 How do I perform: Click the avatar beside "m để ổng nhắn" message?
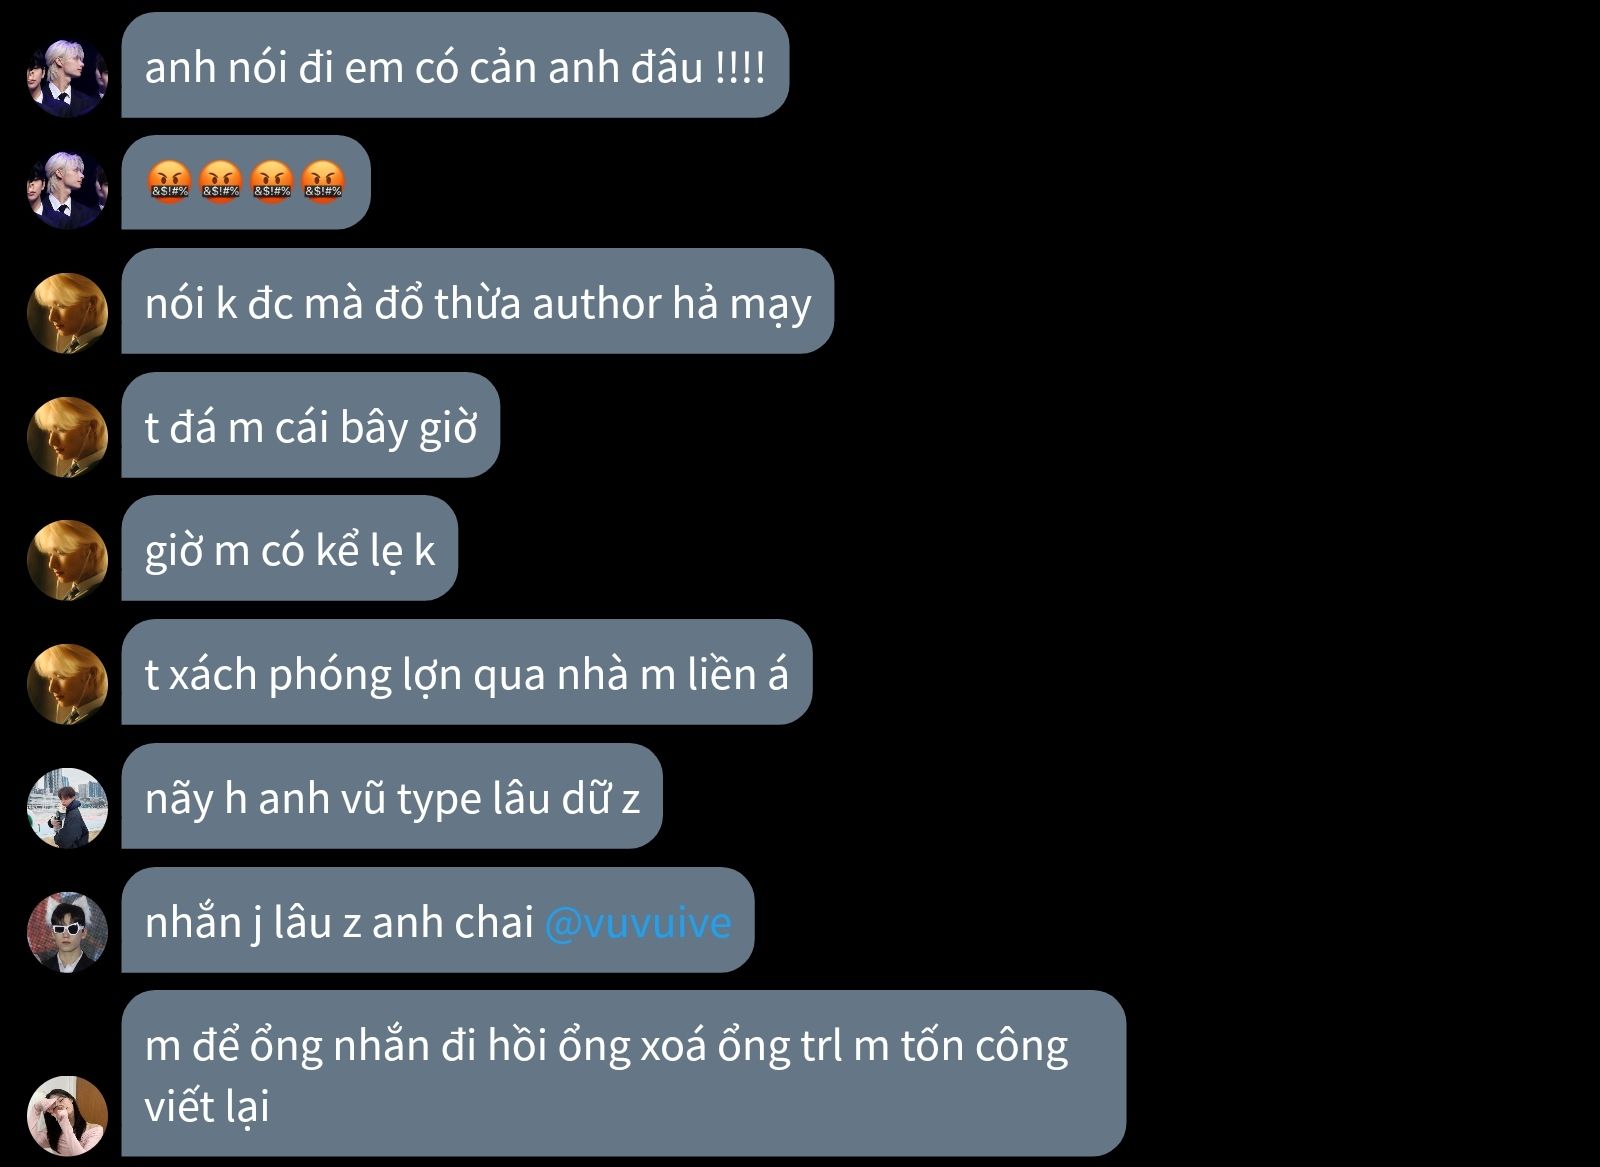click(67, 1116)
